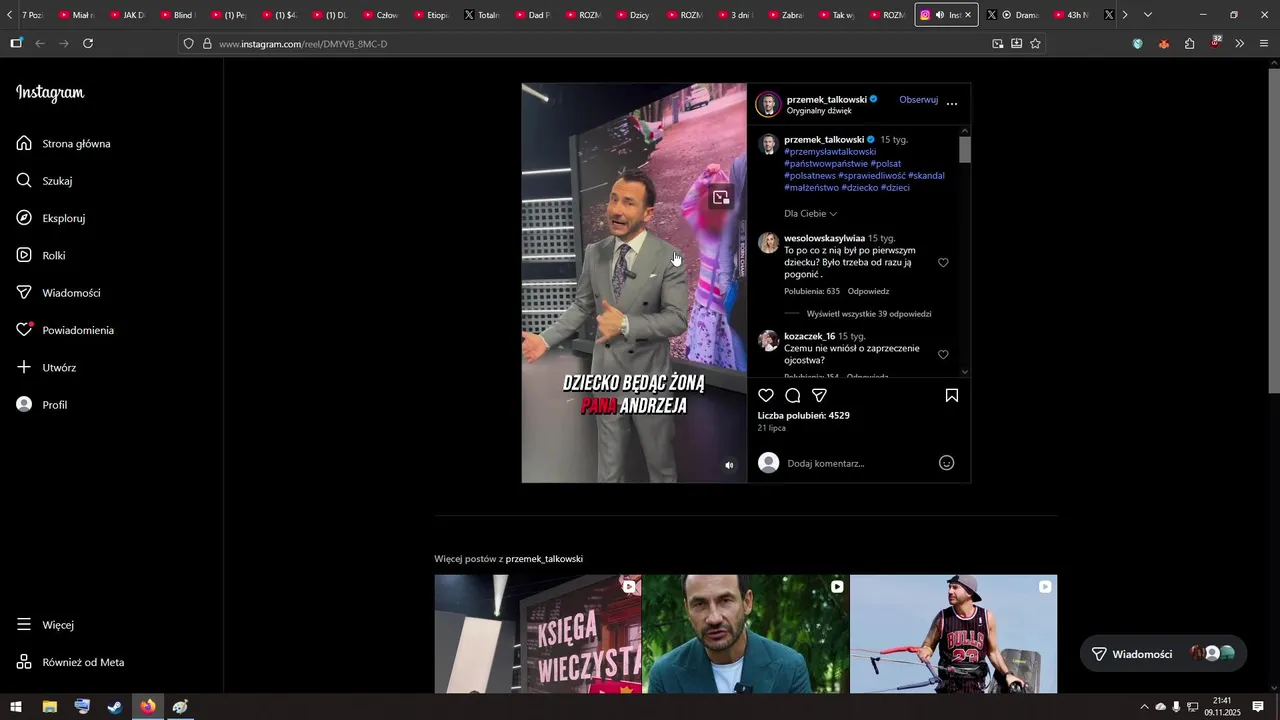Bookmark the page with the star icon
This screenshot has width=1280, height=720.
tap(1035, 44)
